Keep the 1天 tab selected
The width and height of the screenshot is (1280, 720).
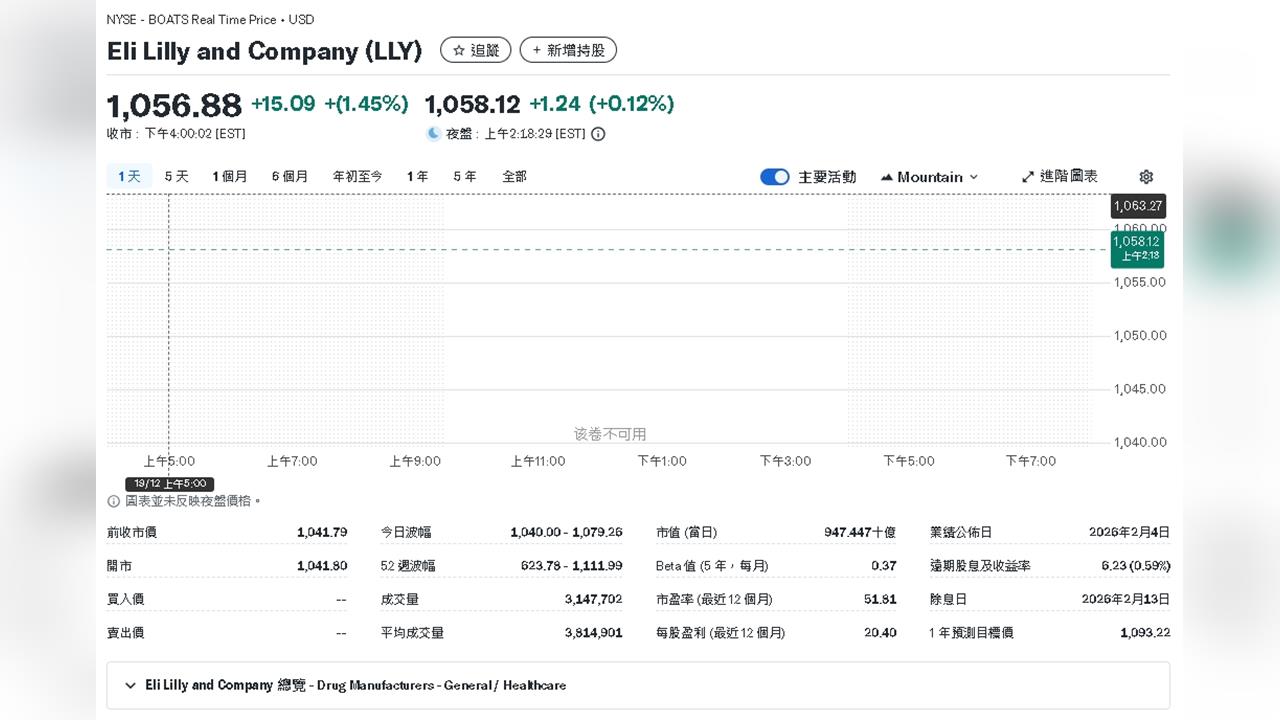(128, 175)
